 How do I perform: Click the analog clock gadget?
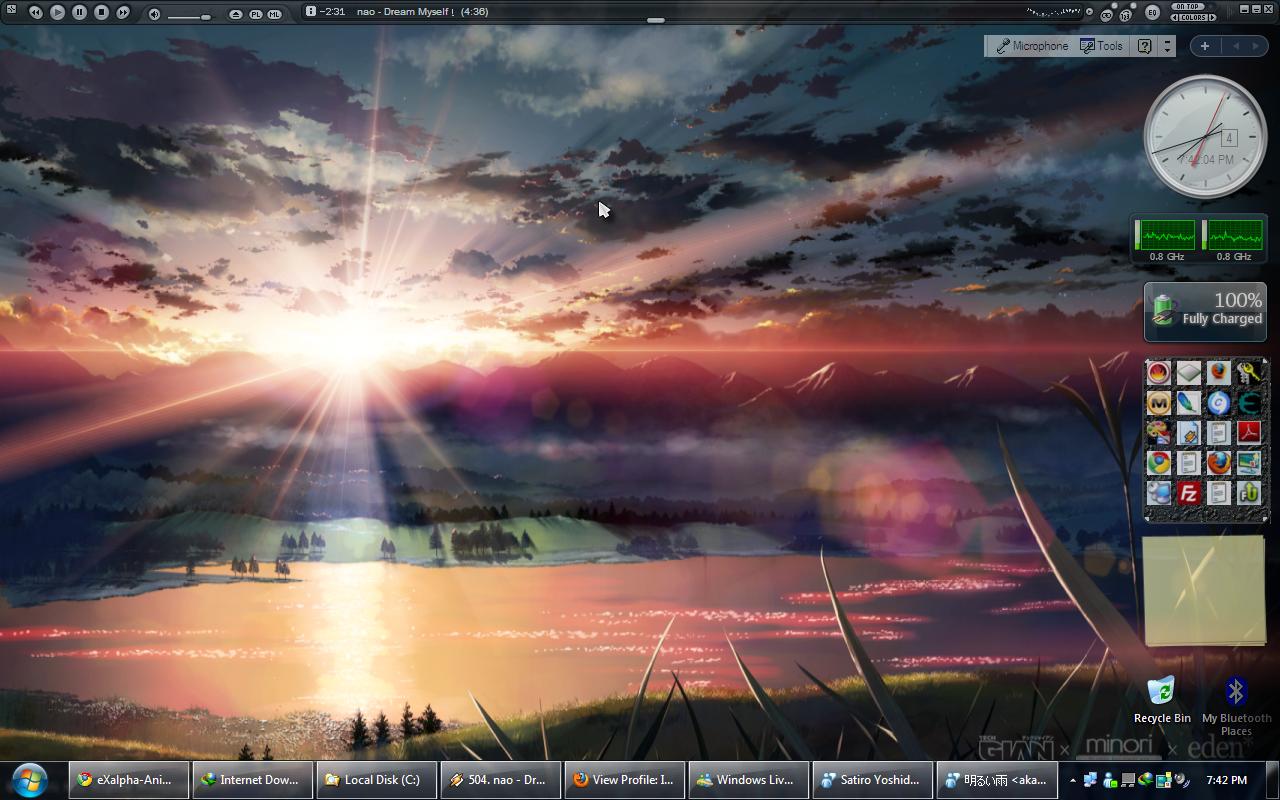1205,137
